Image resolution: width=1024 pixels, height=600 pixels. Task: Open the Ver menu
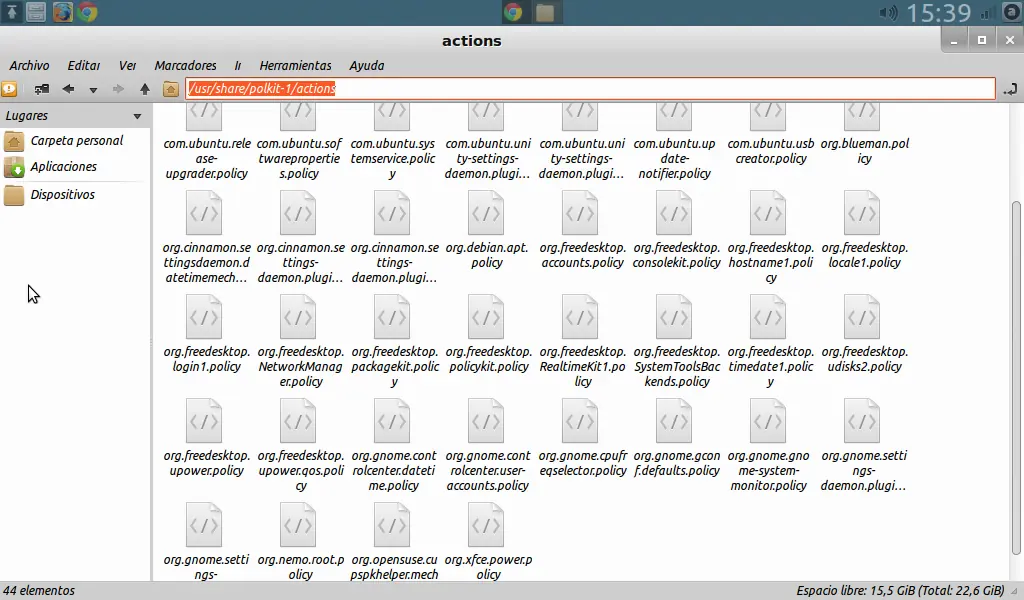coord(127,65)
